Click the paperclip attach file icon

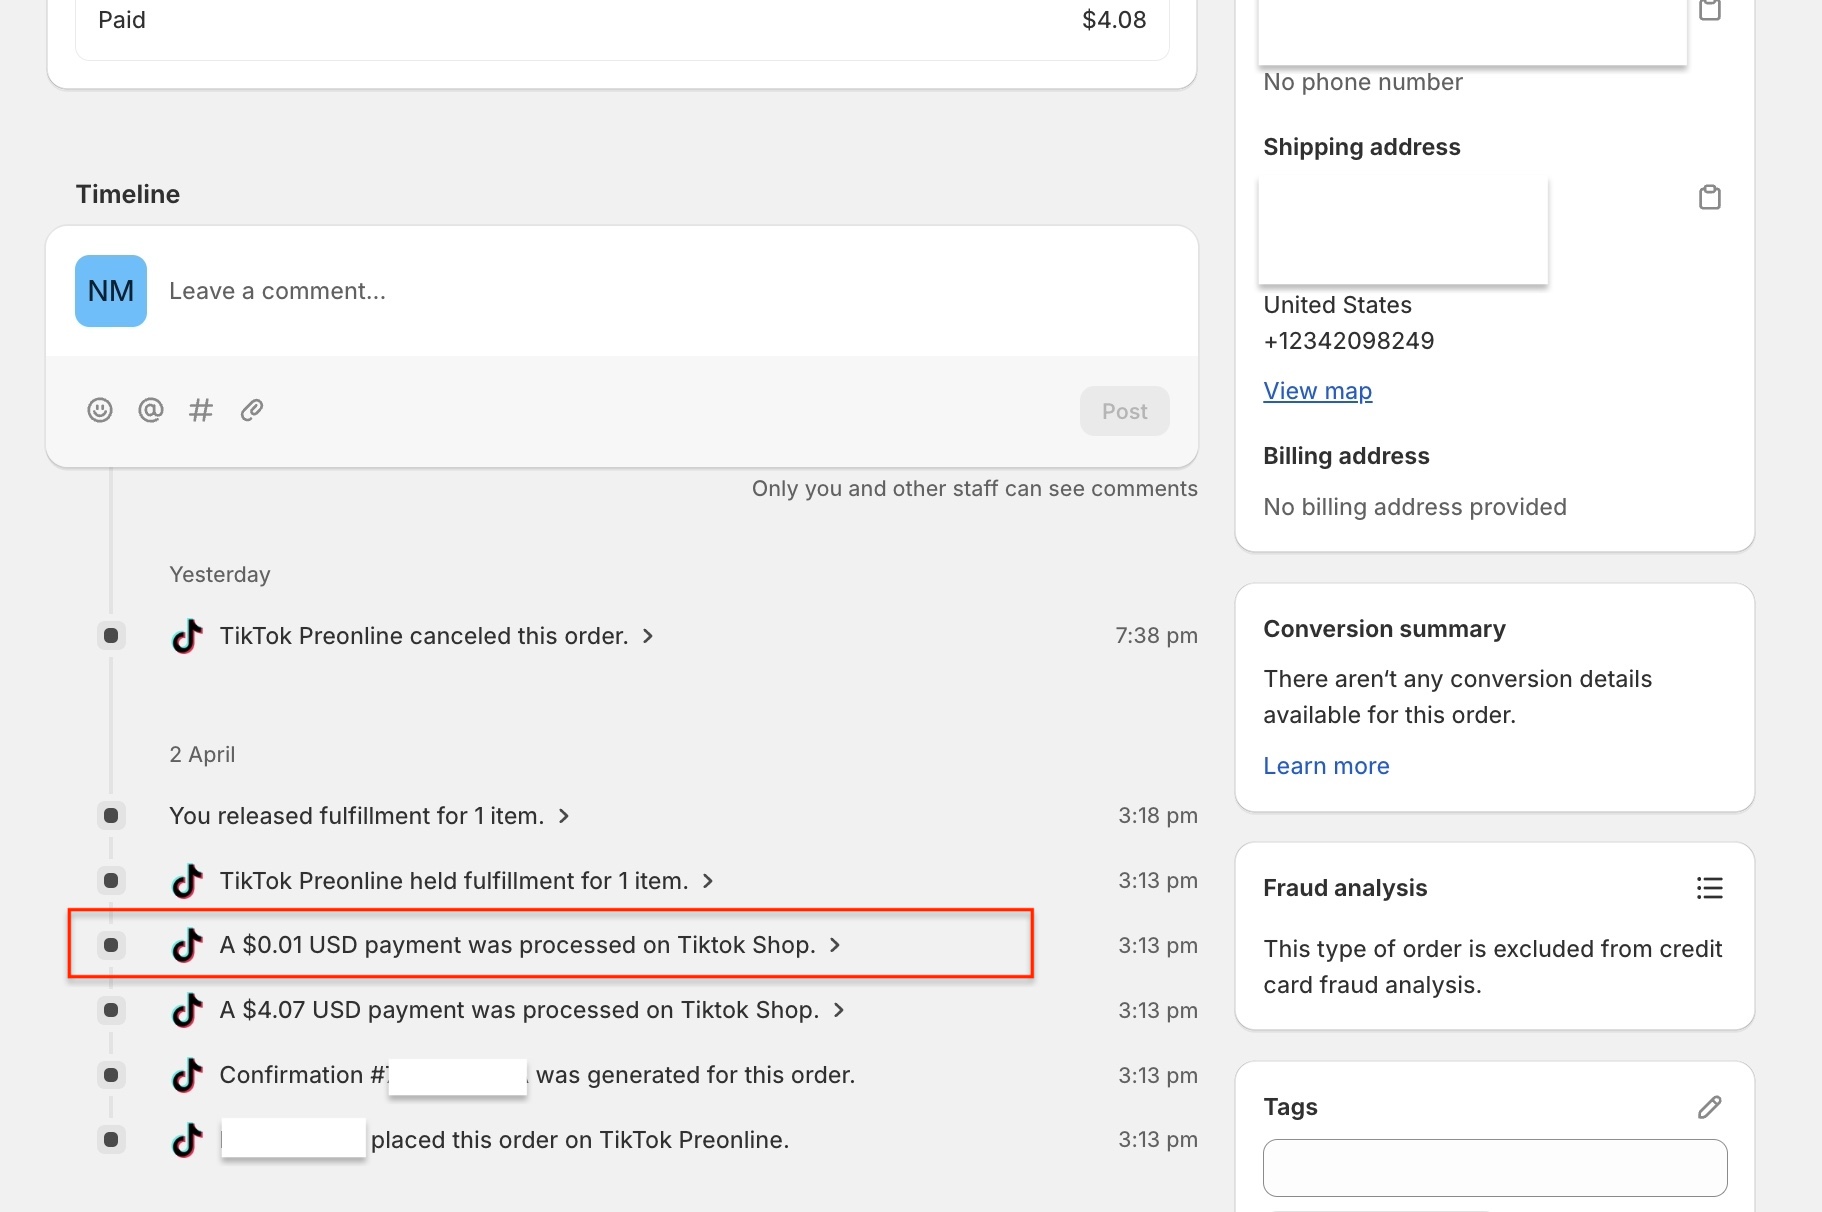click(252, 410)
